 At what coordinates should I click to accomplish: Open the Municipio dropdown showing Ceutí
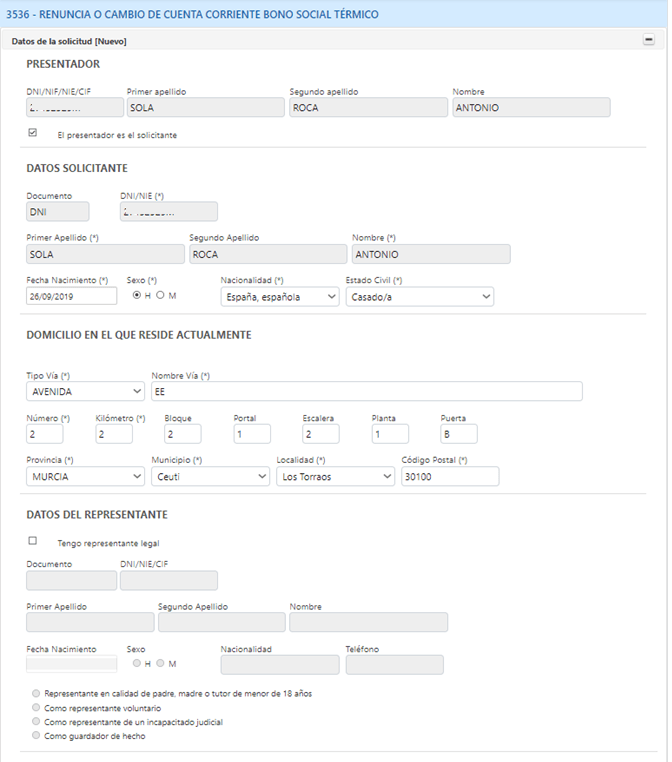pyautogui.click(x=210, y=476)
